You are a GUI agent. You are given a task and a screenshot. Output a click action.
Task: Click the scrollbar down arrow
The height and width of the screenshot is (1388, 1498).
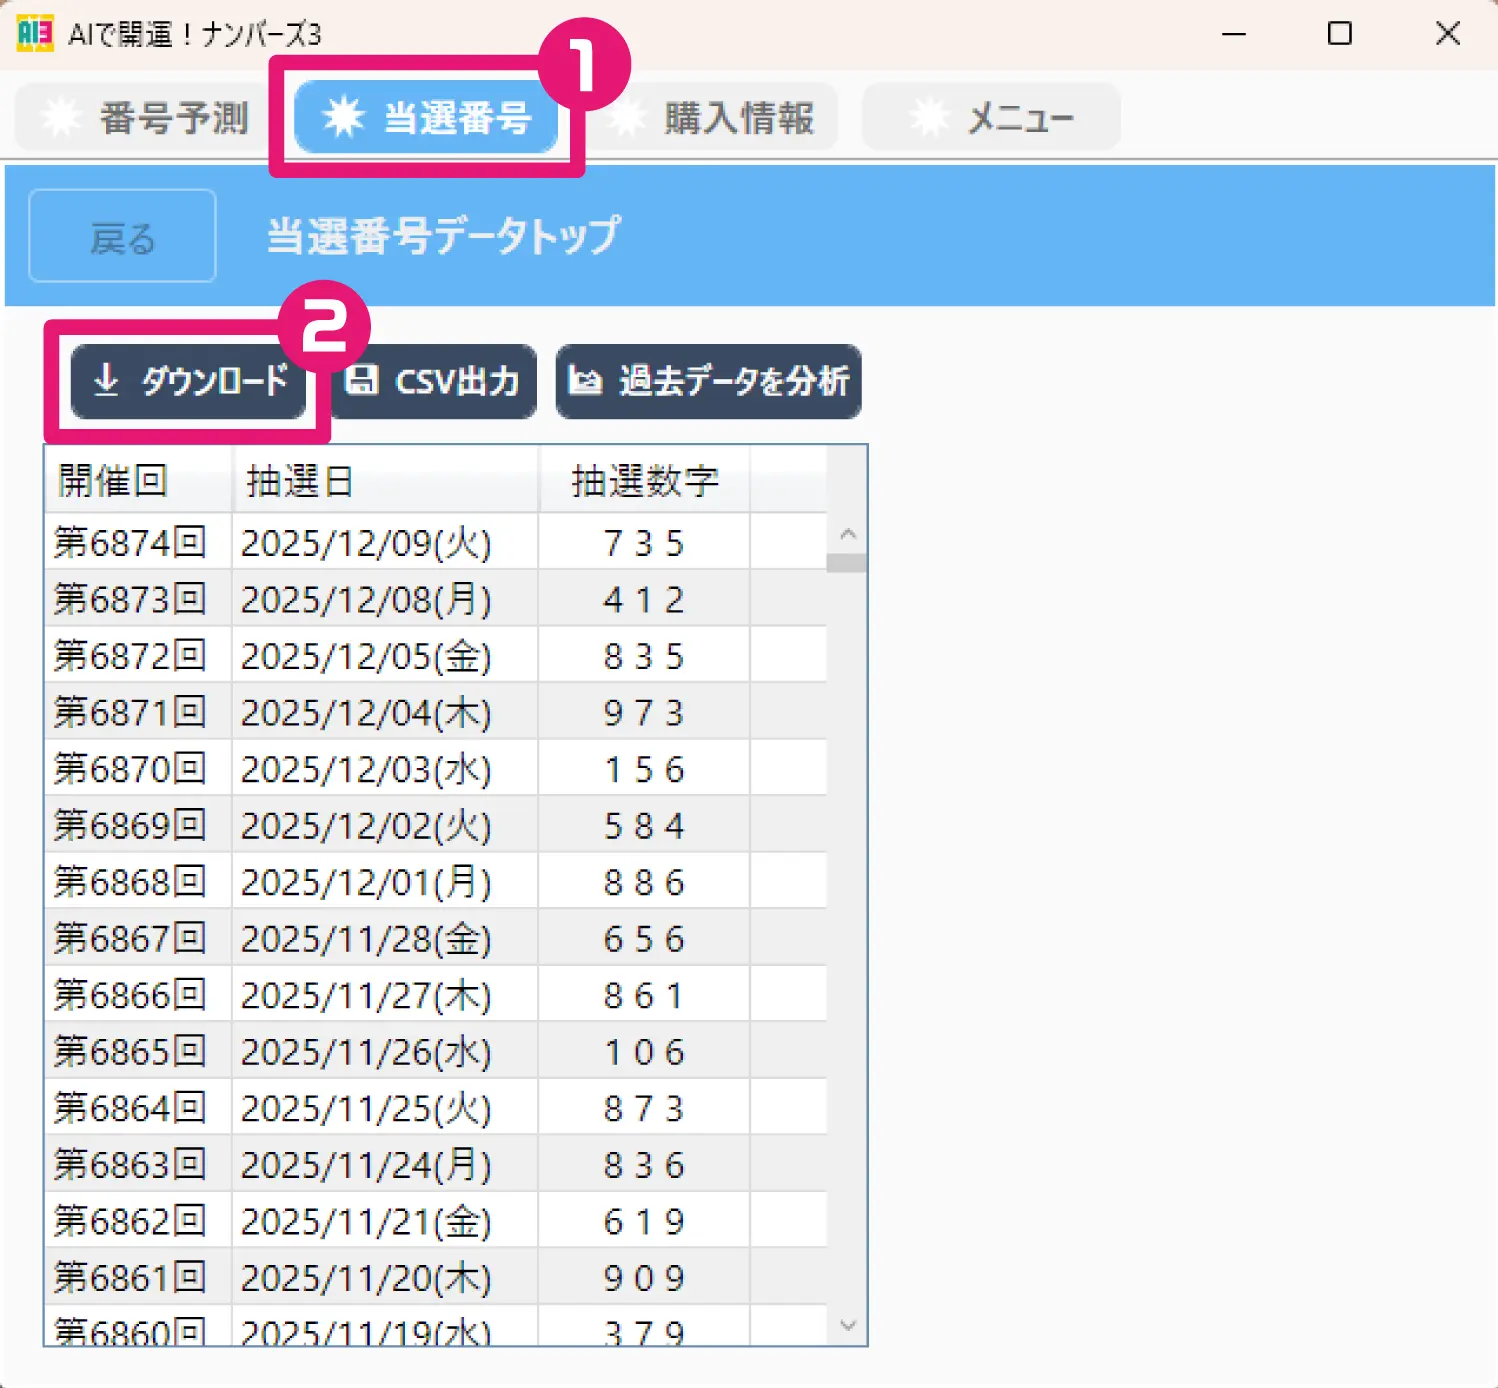coord(848,1325)
